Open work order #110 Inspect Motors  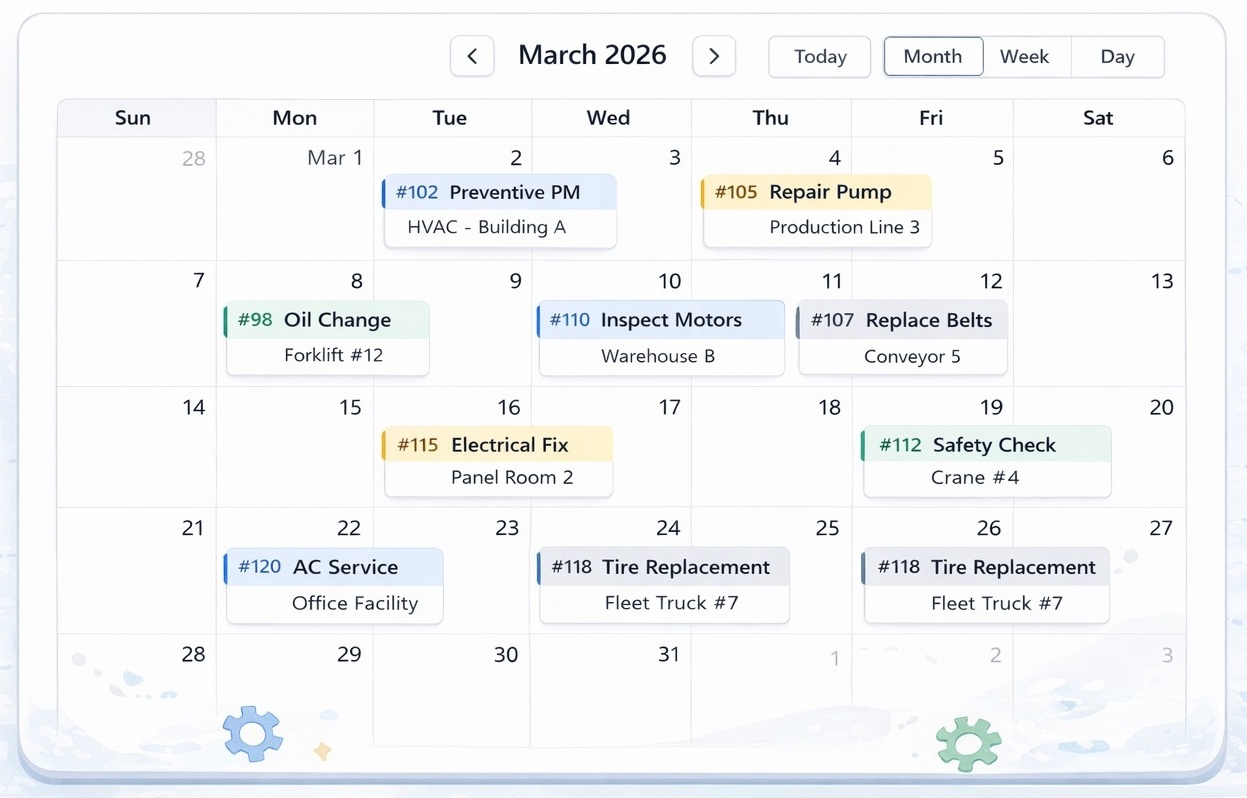click(661, 338)
